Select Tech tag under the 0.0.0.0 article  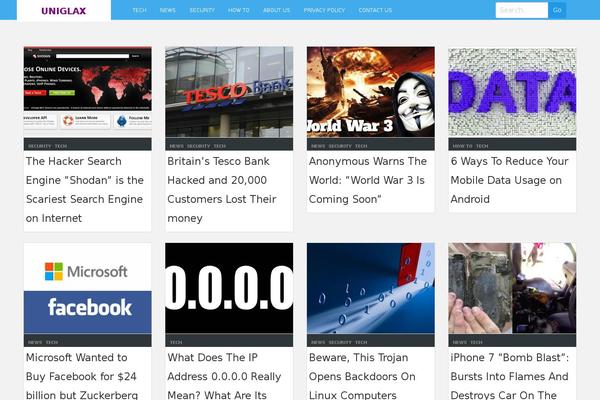[x=176, y=343]
